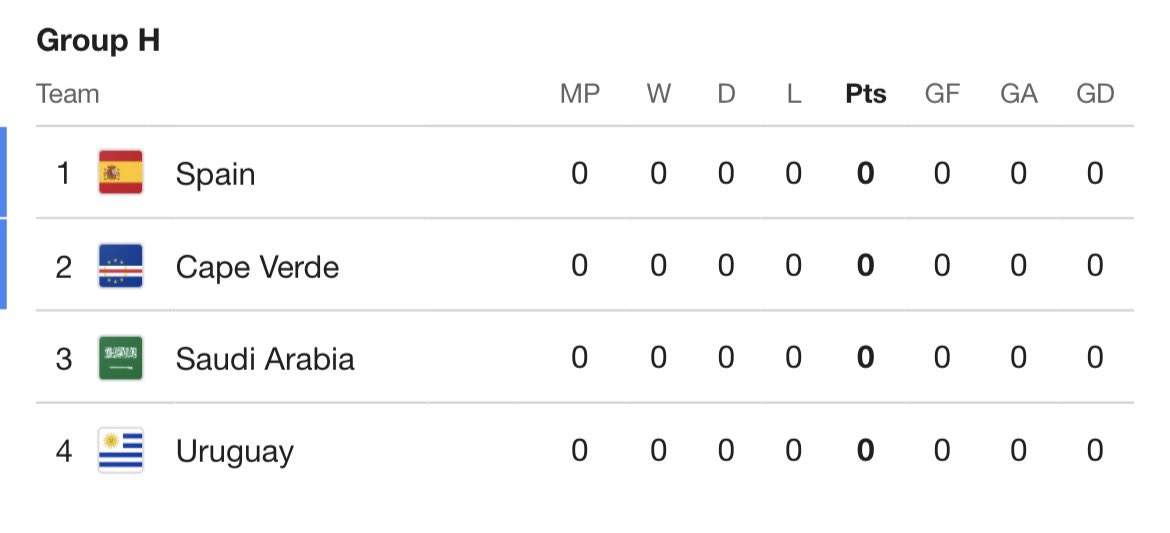Image resolution: width=1170 pixels, height=533 pixels.
Task: Click Uruguay's goal difference value
Action: tap(1095, 450)
